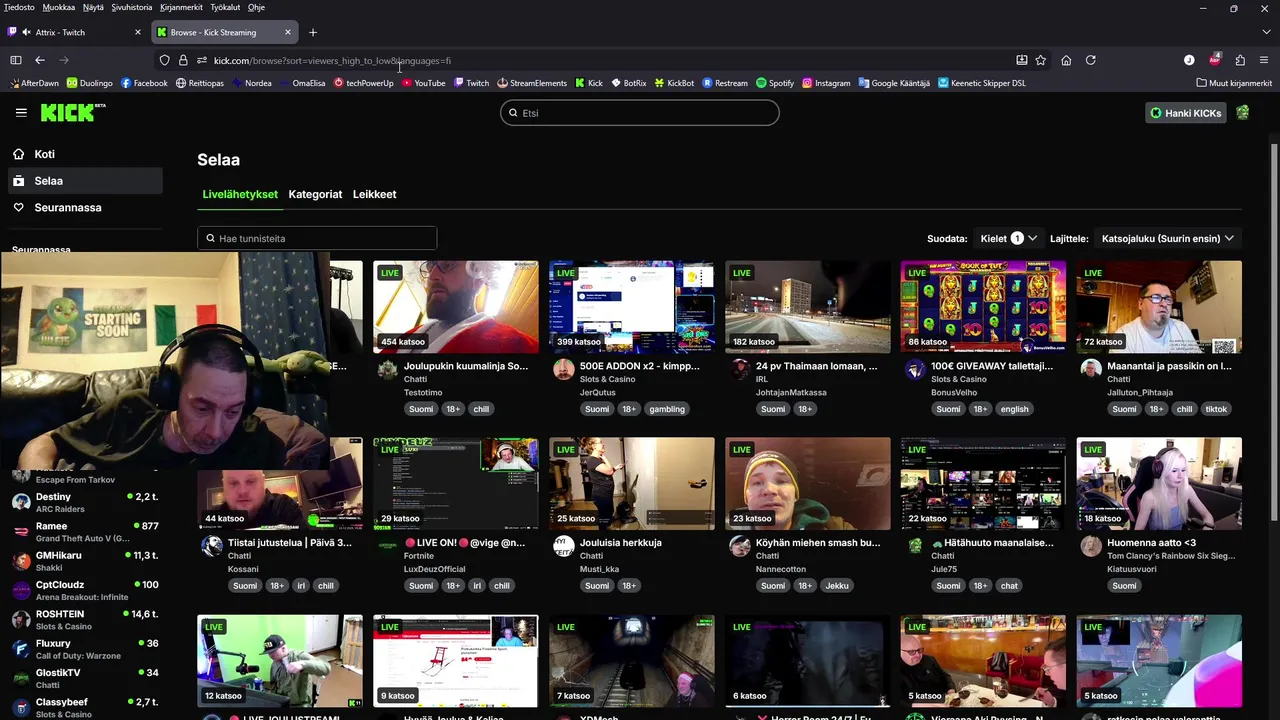Click the Jalluton_Pihtaaja channel avatar
The height and width of the screenshot is (720, 1280).
coord(1091,369)
